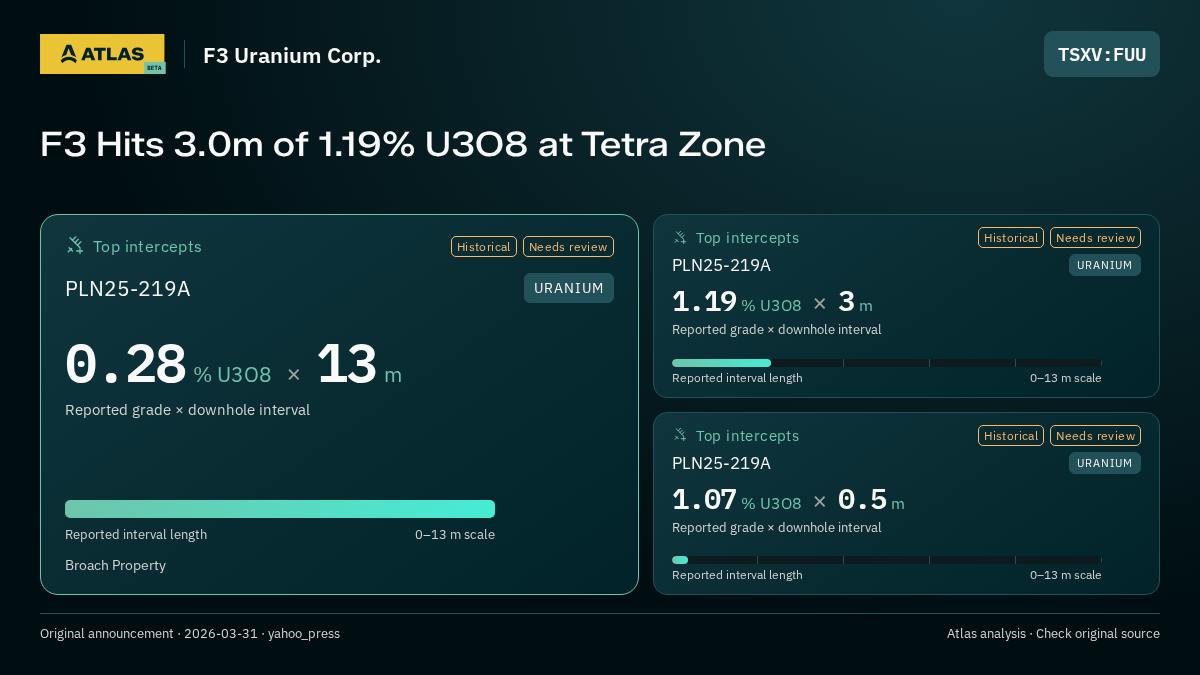Select the F3 Uranium Corp. company name
This screenshot has width=1200, height=675.
pyautogui.click(x=292, y=56)
